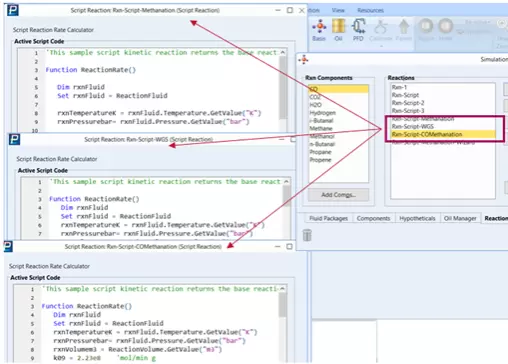Open the View ribbon tab
The height and width of the screenshot is (364, 508).
coord(338,10)
